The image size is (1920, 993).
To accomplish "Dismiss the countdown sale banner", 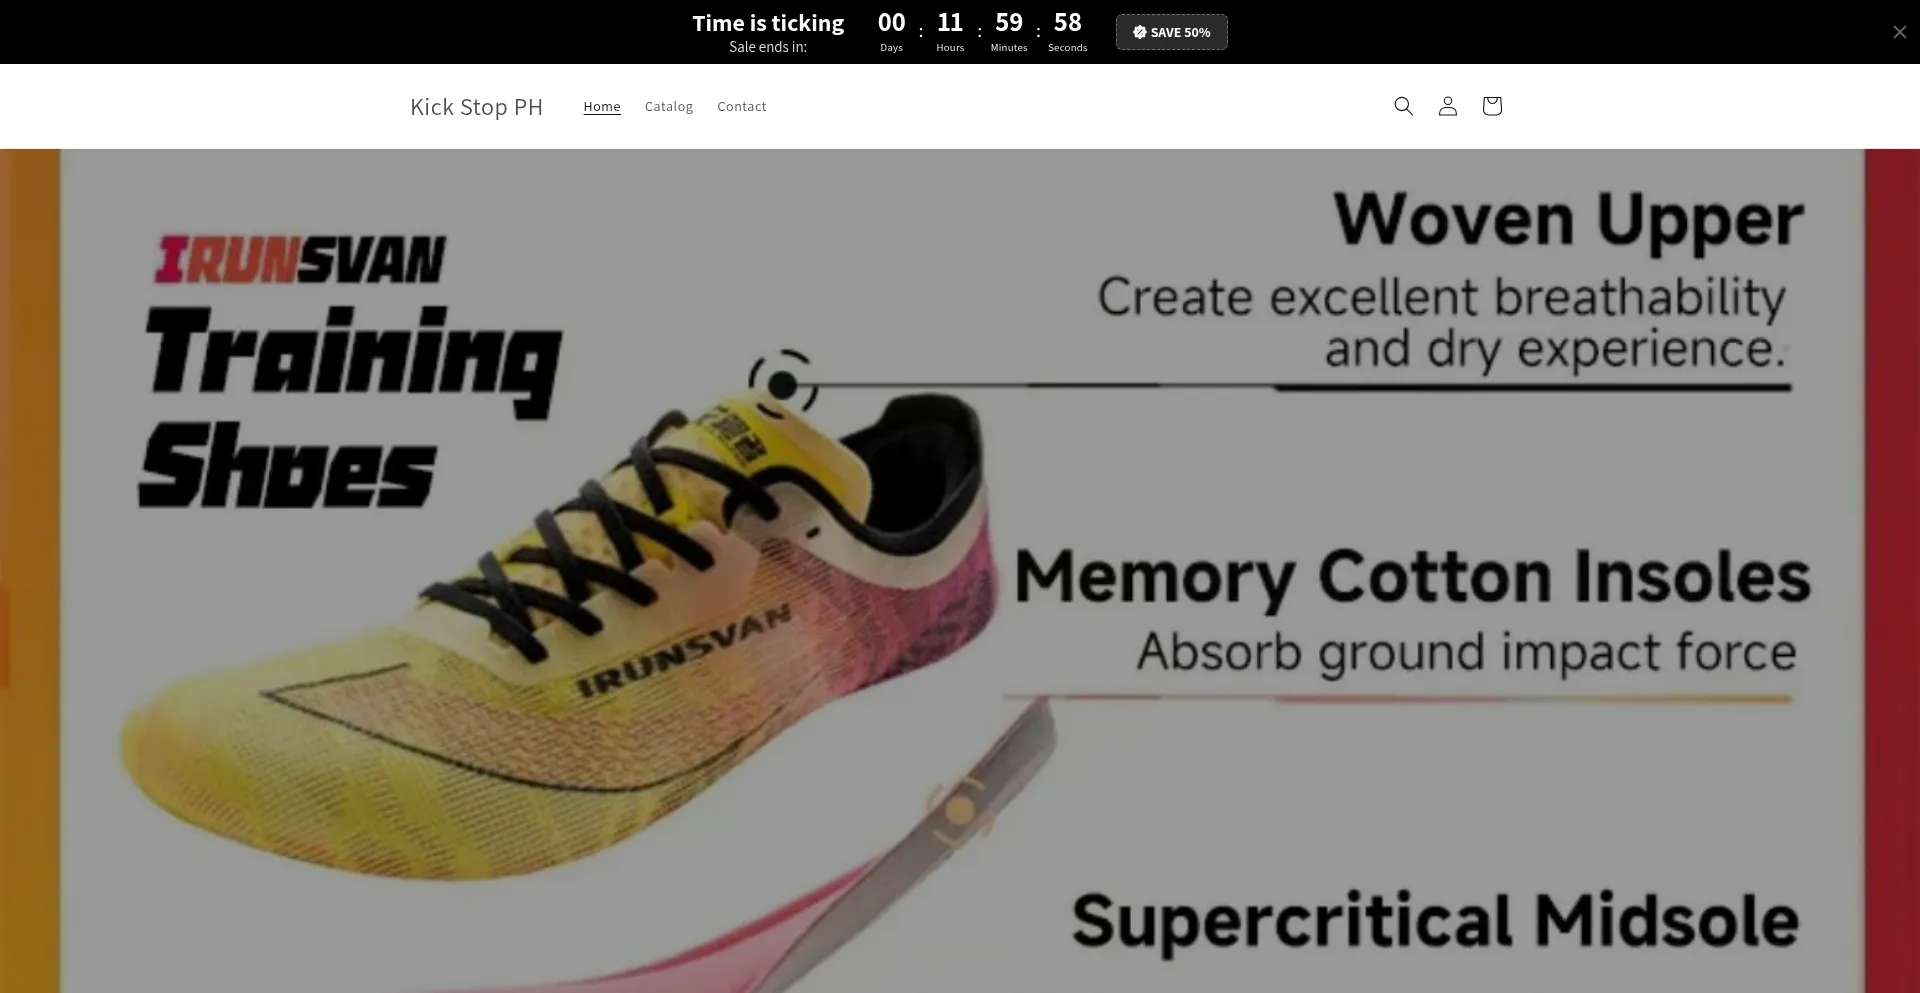I will (1899, 32).
